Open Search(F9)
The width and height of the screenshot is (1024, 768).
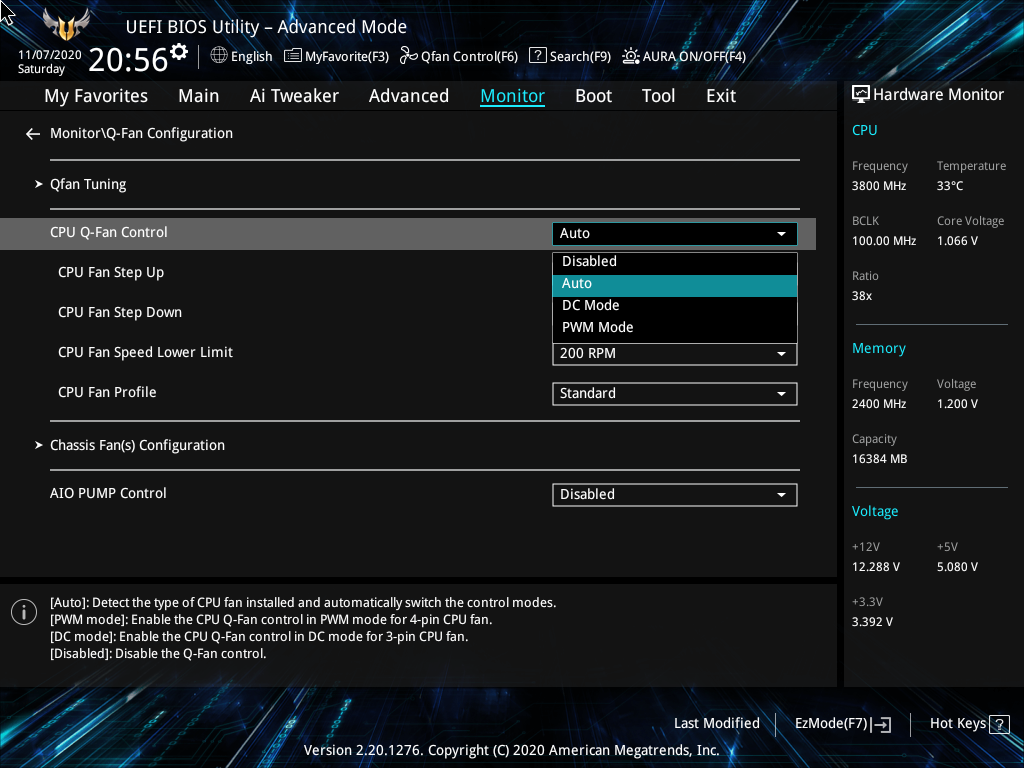[x=569, y=56]
